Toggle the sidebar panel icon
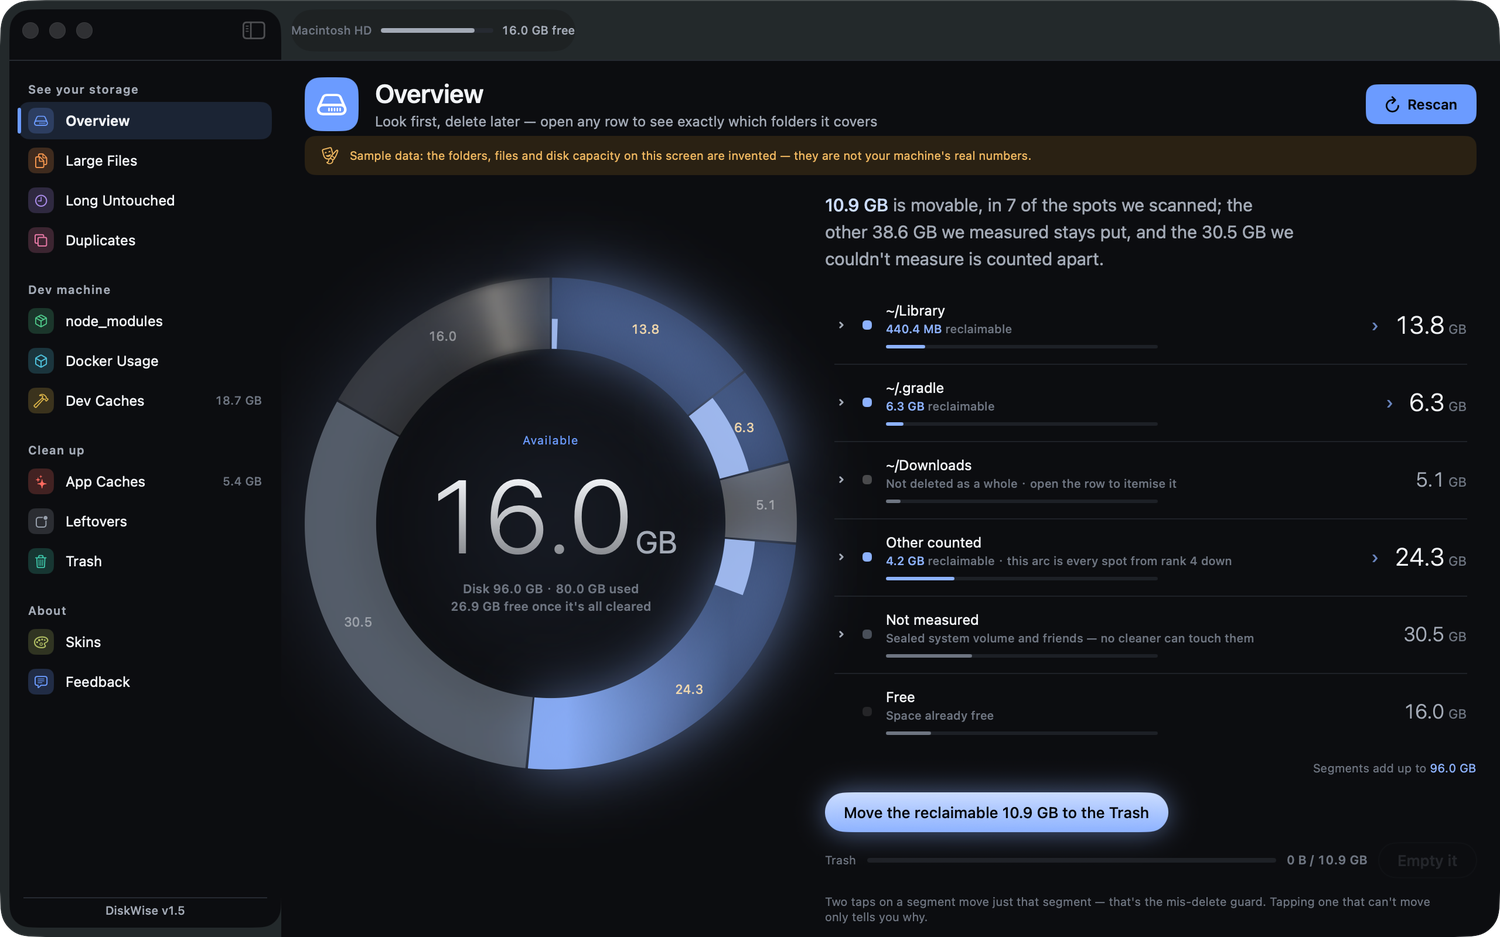Screen dimensions: 1500x937 [x=254, y=30]
